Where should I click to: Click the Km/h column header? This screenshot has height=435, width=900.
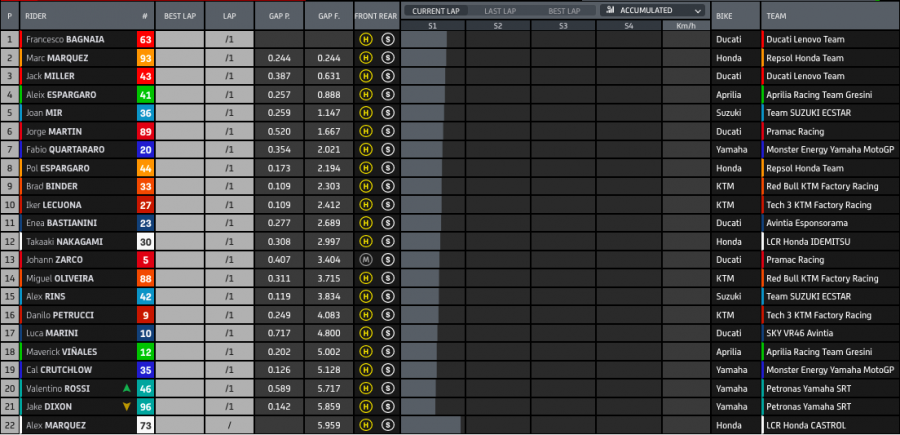click(x=685, y=25)
